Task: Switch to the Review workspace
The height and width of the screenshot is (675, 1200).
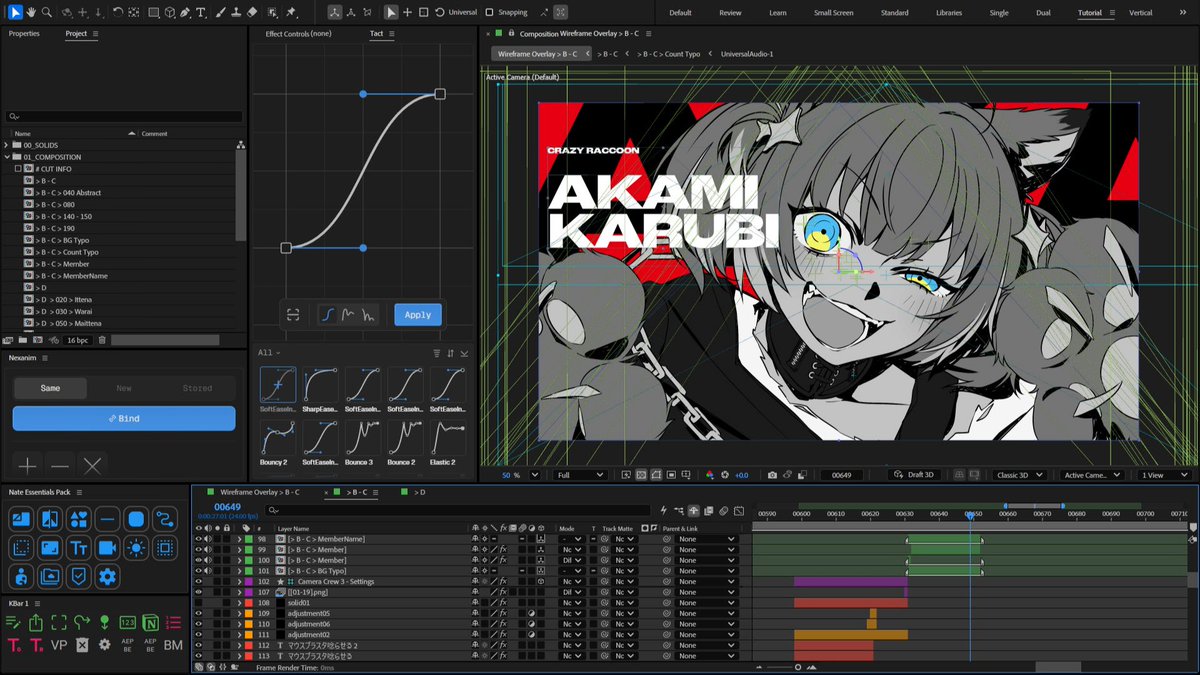Action: click(x=730, y=12)
